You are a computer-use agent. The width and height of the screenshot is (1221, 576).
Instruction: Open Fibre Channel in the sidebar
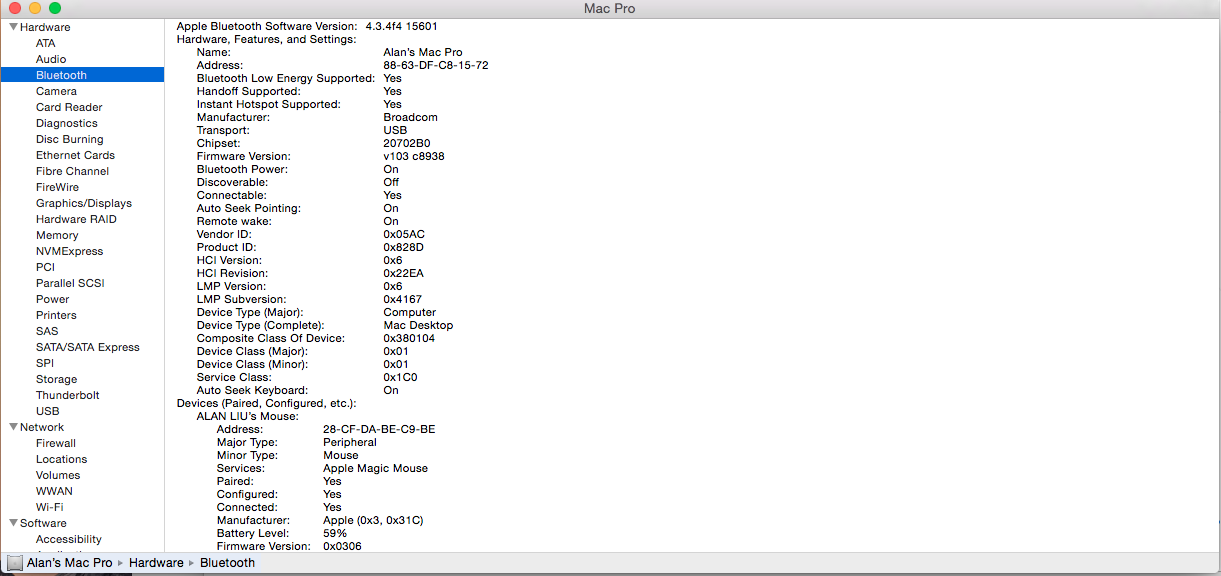(x=72, y=171)
